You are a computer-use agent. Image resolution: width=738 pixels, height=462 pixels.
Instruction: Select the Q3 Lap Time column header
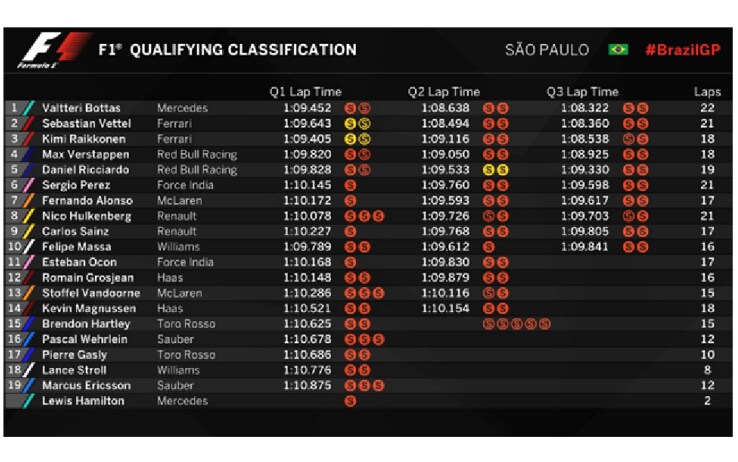click(x=583, y=92)
